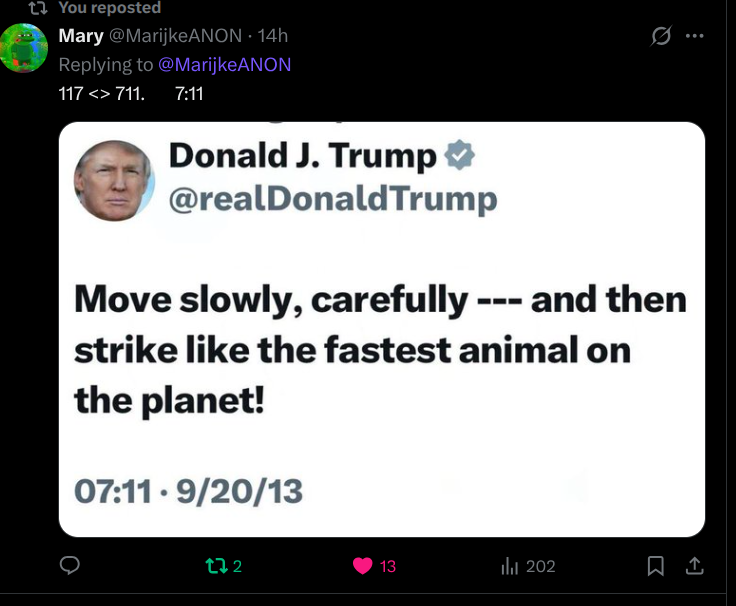Click the repost icon next to 'You reposted'
The image size is (736, 606).
pos(38,8)
